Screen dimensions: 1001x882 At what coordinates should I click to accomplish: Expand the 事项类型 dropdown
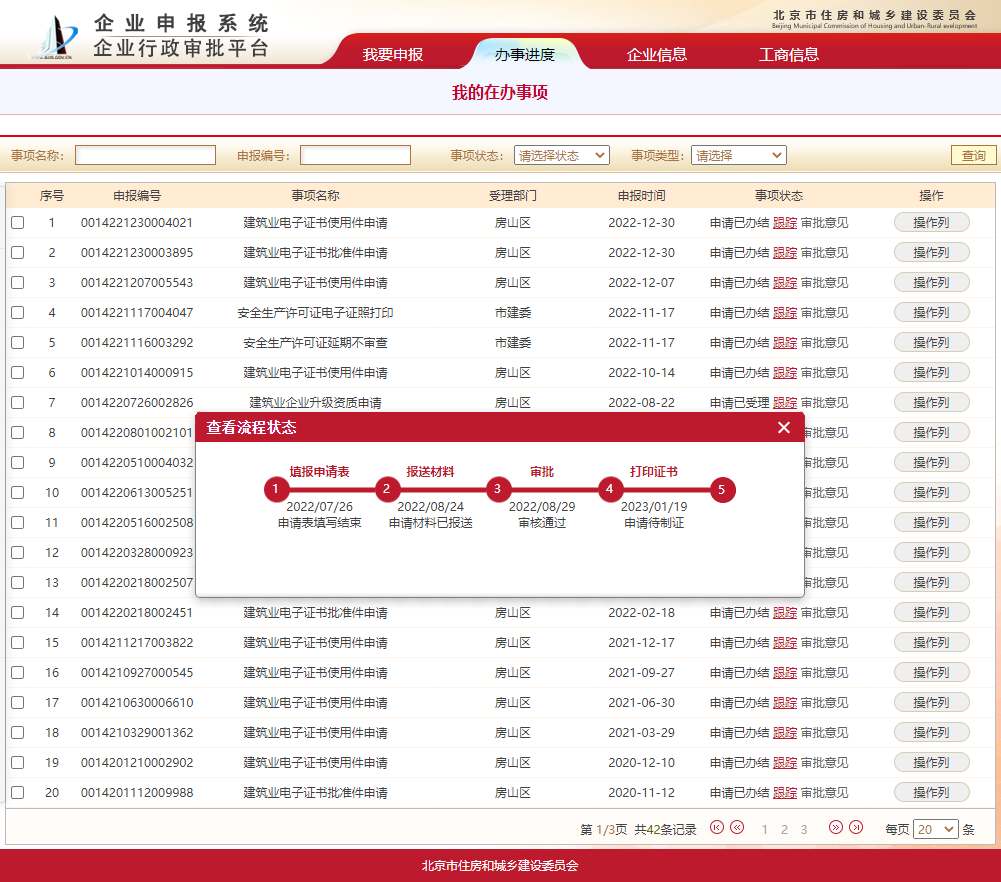point(738,155)
